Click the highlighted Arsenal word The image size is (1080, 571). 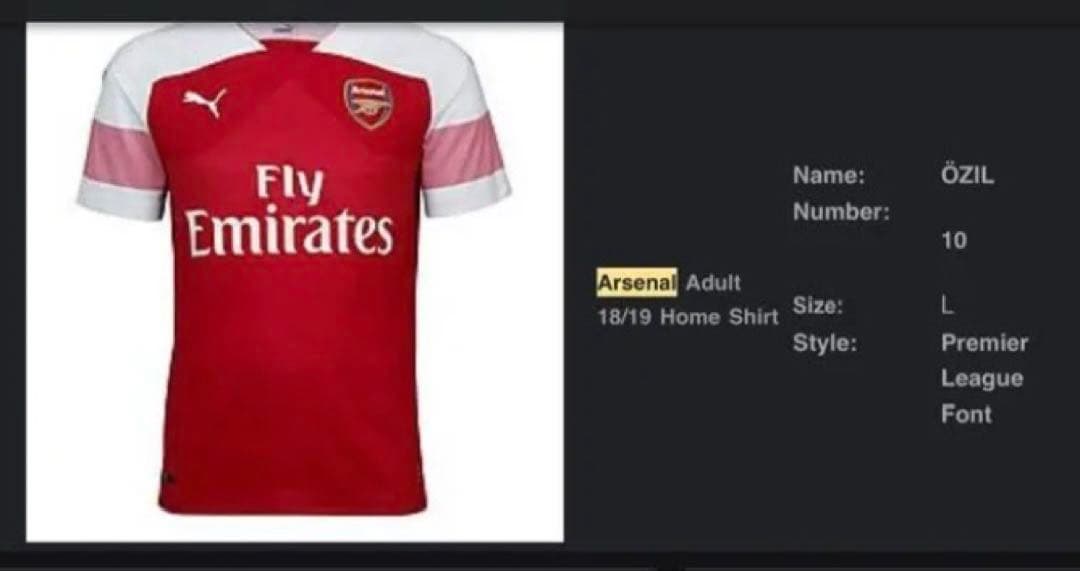coord(637,283)
